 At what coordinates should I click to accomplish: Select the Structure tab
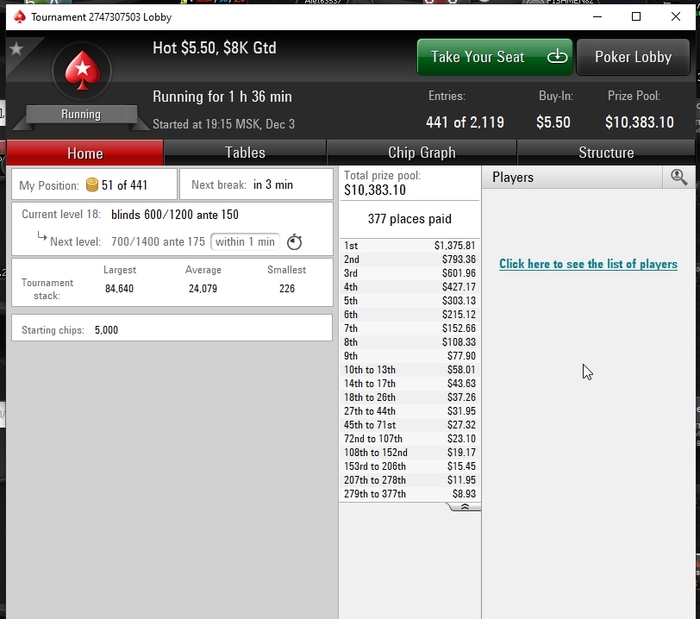(606, 153)
